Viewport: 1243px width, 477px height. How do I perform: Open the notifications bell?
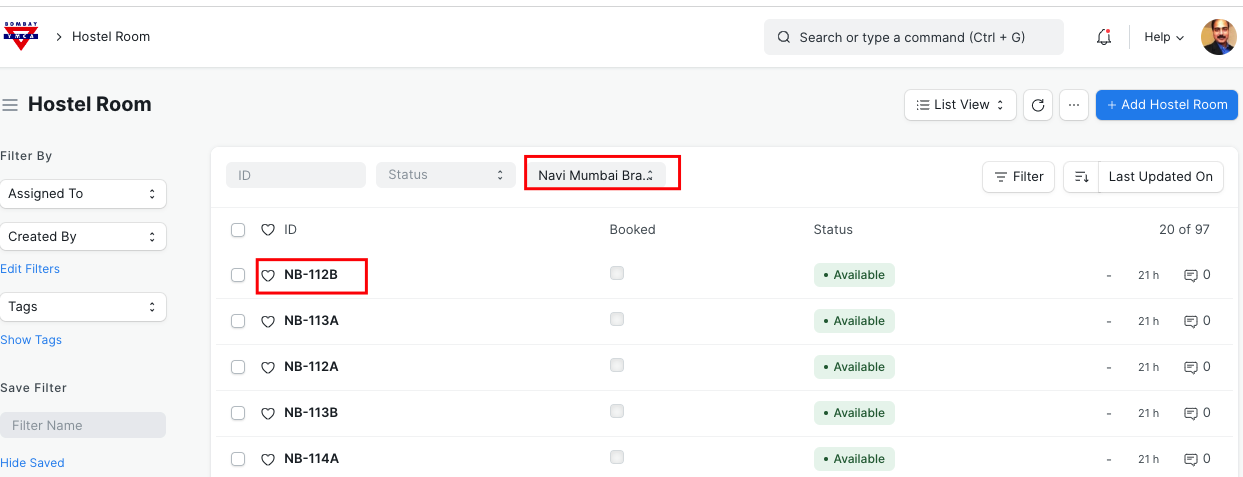1104,37
